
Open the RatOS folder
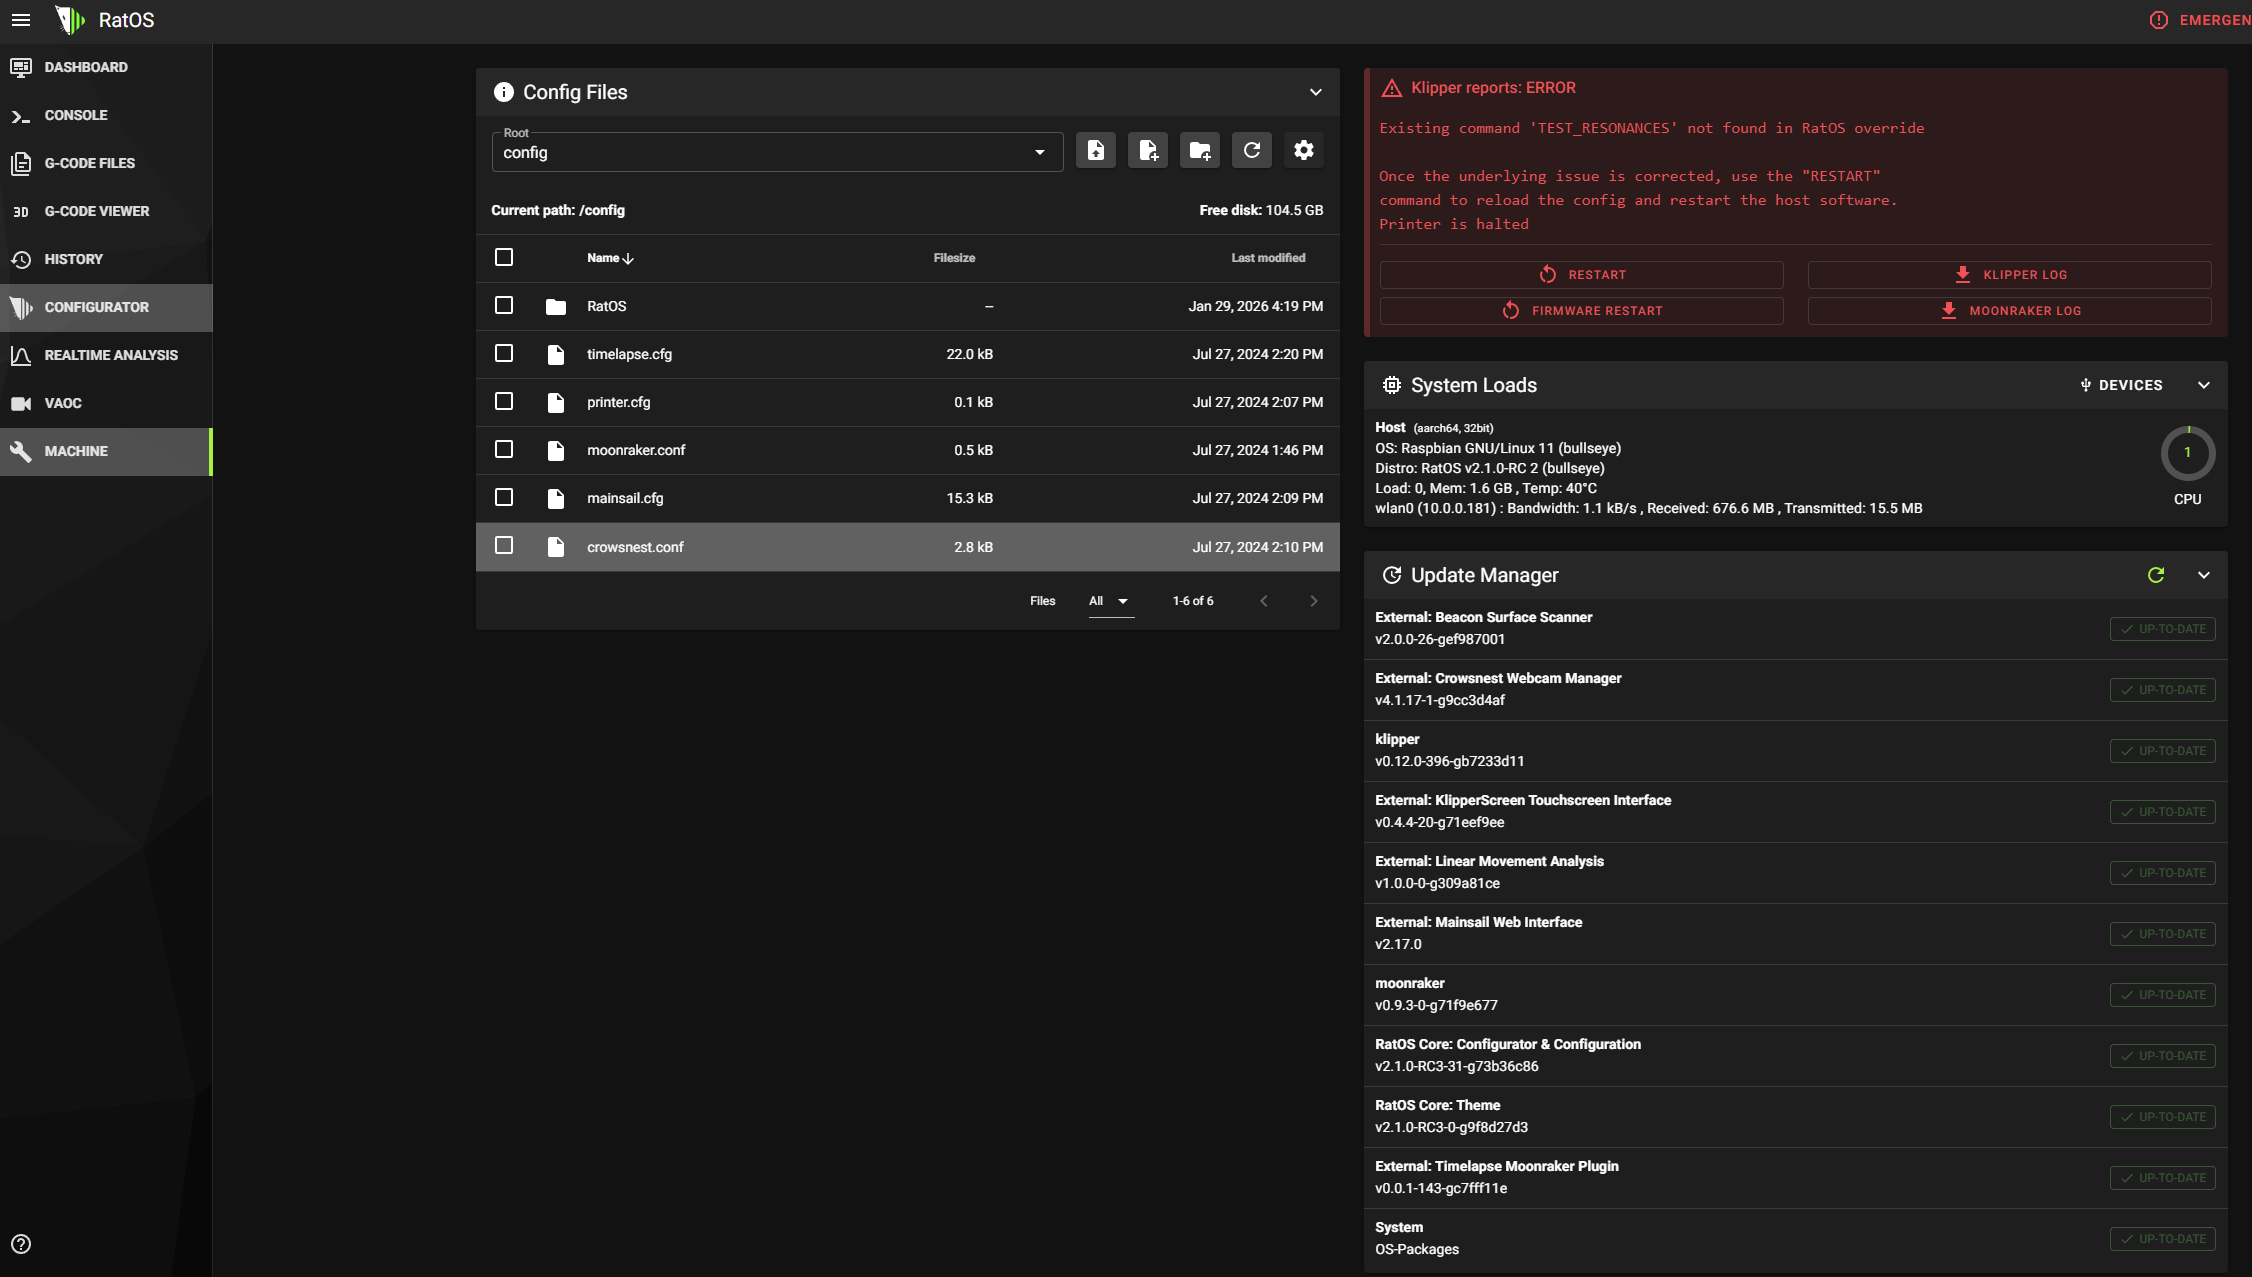pos(606,306)
